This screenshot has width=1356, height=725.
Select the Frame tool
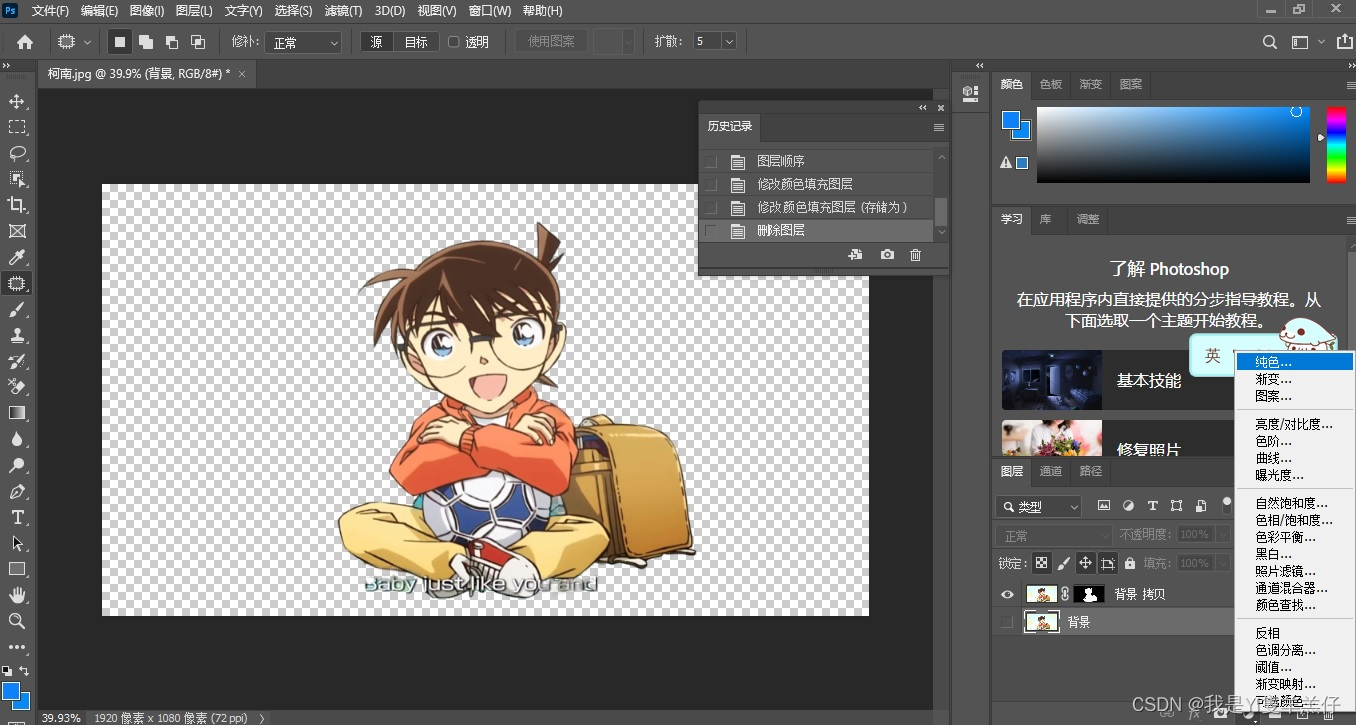click(x=17, y=231)
